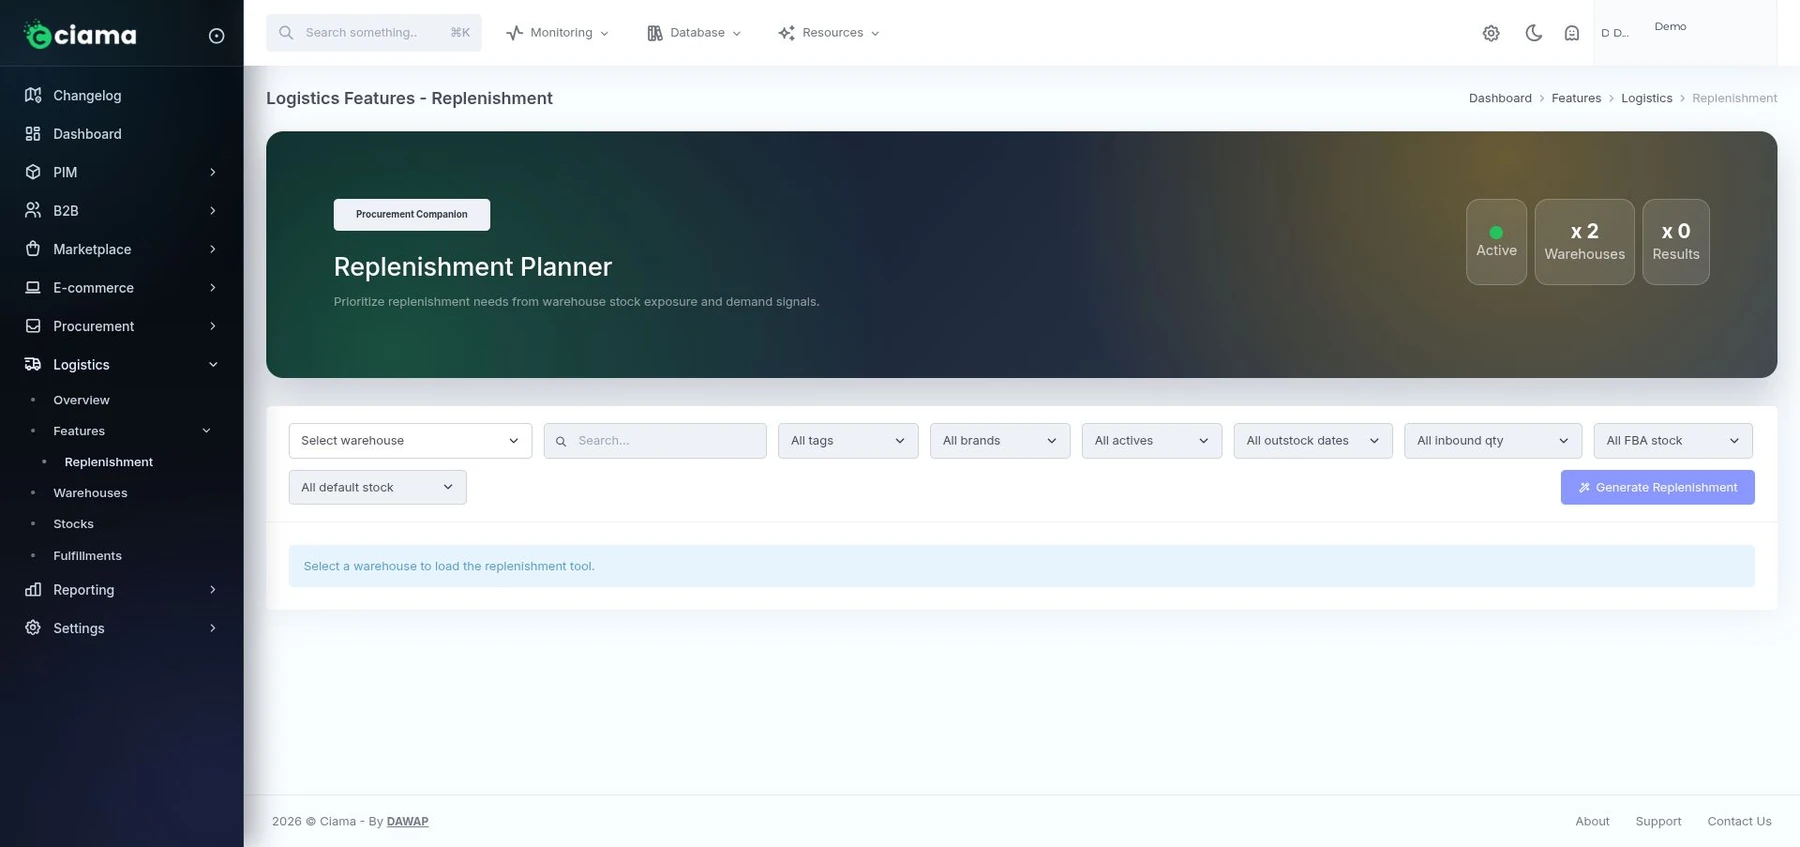Expand the Marketplace menu chevron
The image size is (1800, 847).
(x=213, y=249)
